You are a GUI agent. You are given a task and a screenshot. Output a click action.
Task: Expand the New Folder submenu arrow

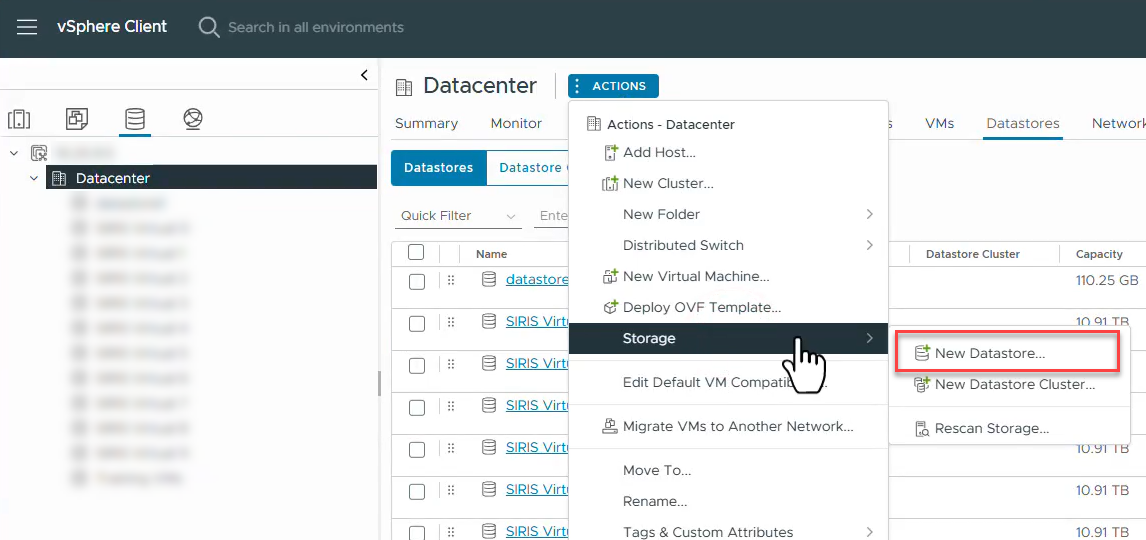[x=870, y=214]
